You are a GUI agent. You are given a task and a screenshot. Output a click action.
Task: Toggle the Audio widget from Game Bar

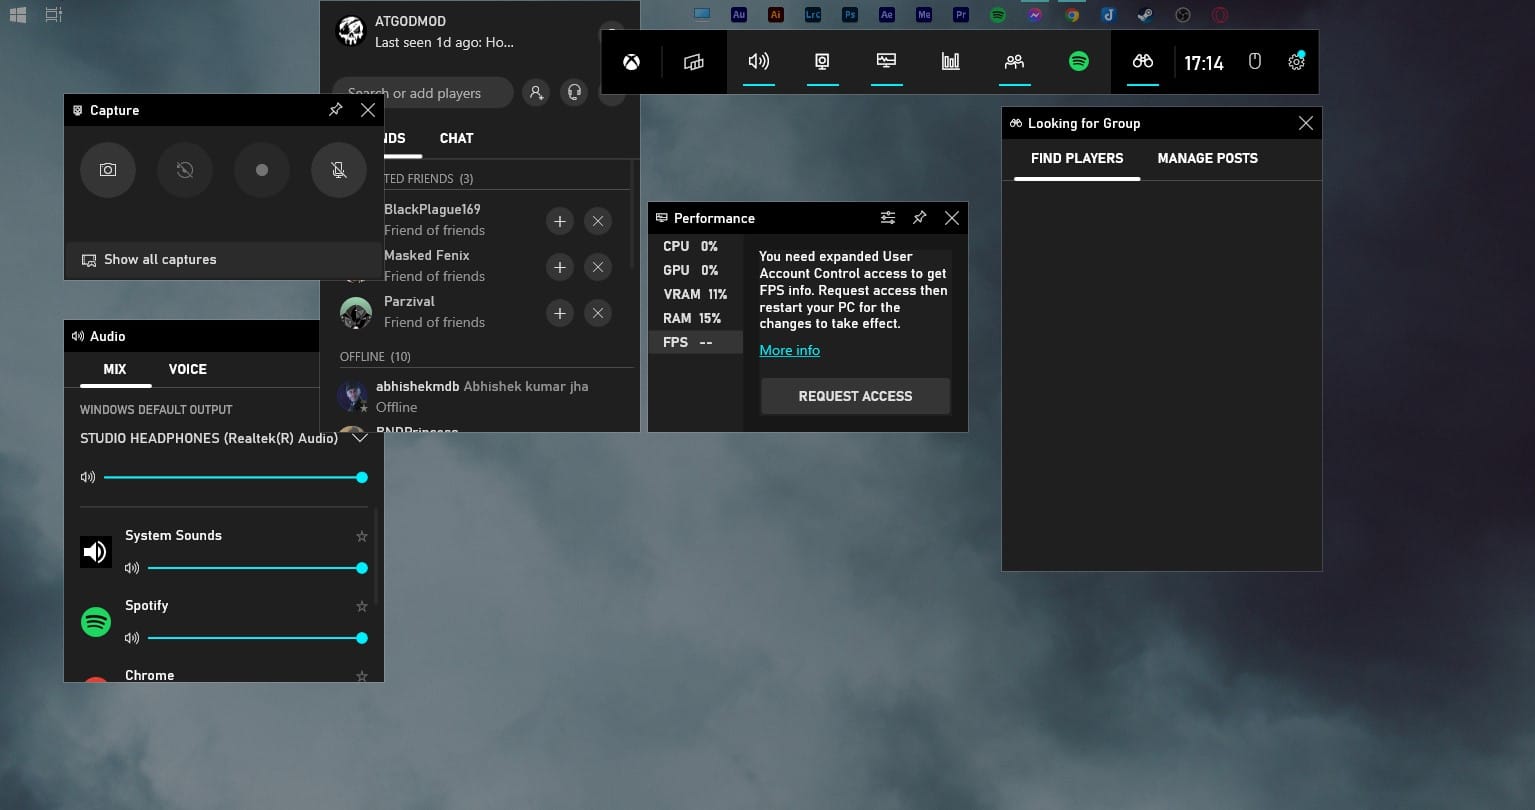(x=759, y=62)
